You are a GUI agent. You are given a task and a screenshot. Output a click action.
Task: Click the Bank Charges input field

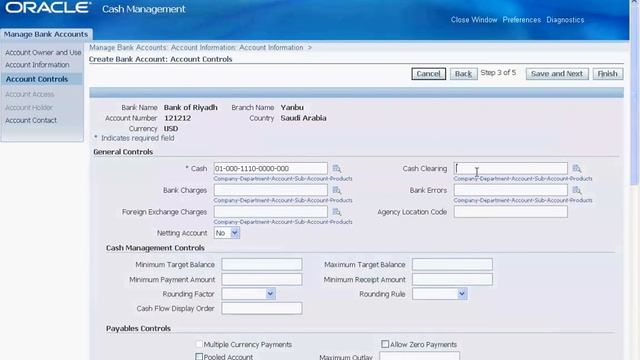tap(270, 190)
